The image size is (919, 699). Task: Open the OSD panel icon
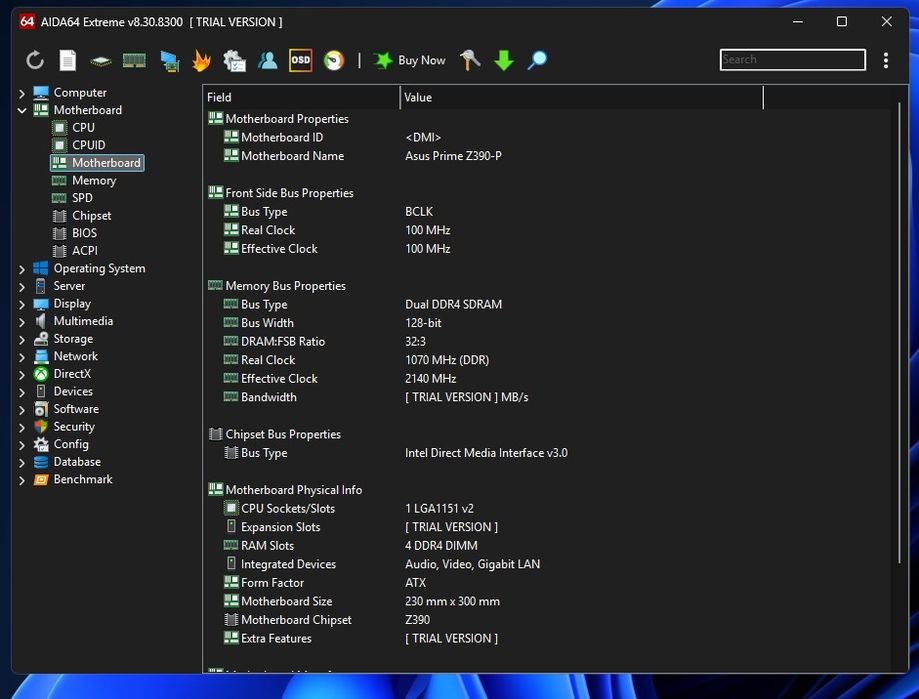pyautogui.click(x=301, y=60)
